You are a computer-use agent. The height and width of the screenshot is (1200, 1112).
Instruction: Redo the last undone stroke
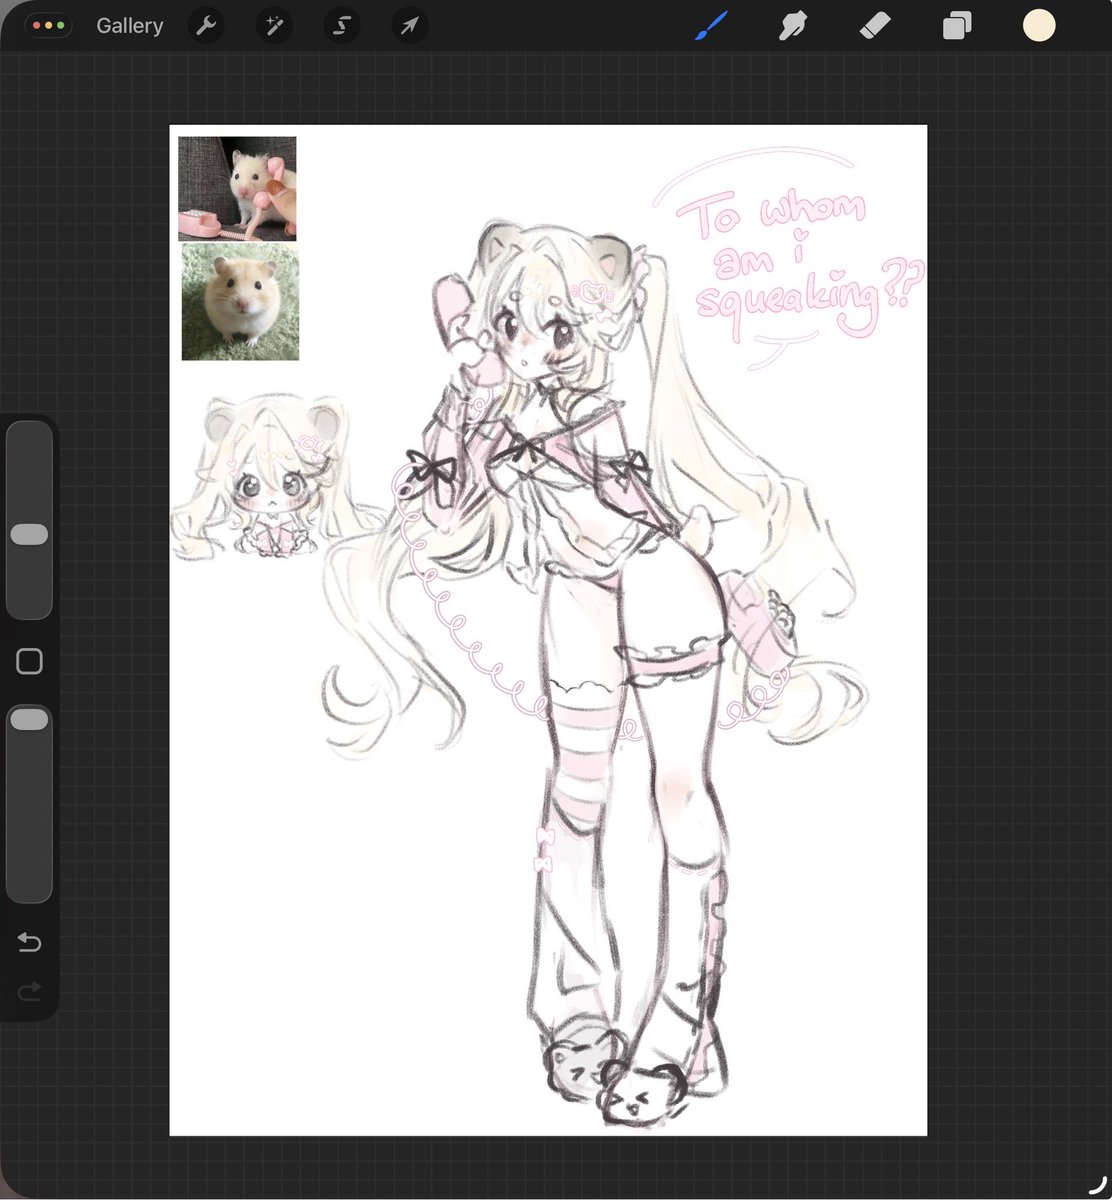(x=29, y=991)
